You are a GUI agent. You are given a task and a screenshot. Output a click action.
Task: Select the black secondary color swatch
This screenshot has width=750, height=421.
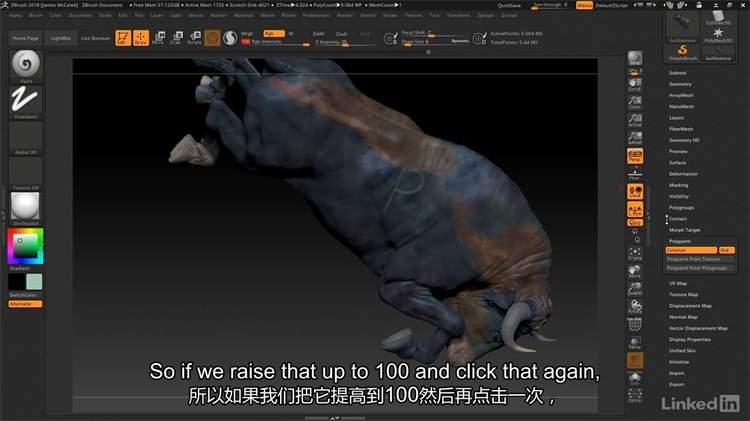click(17, 282)
